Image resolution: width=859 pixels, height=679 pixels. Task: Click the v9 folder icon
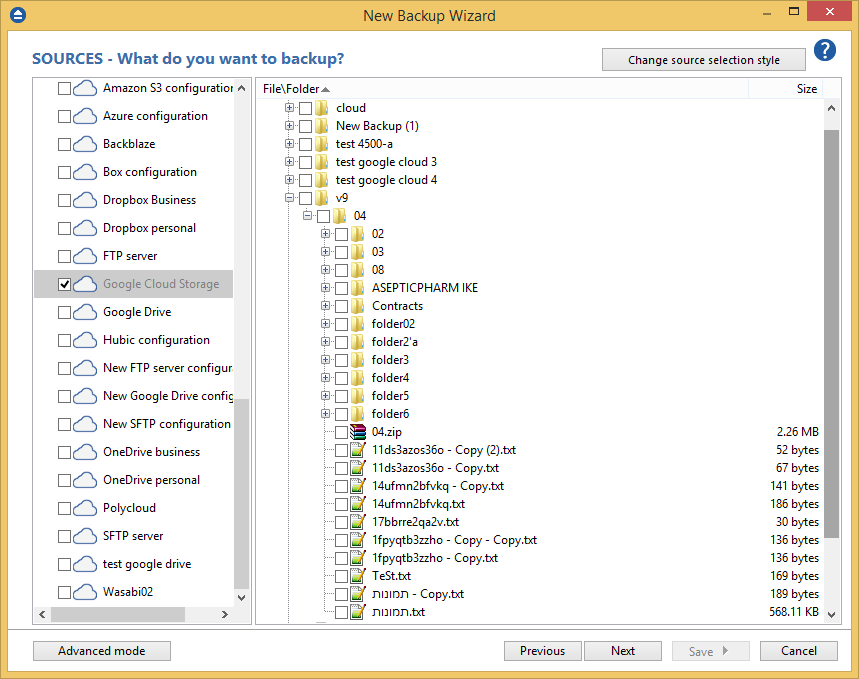tap(322, 198)
